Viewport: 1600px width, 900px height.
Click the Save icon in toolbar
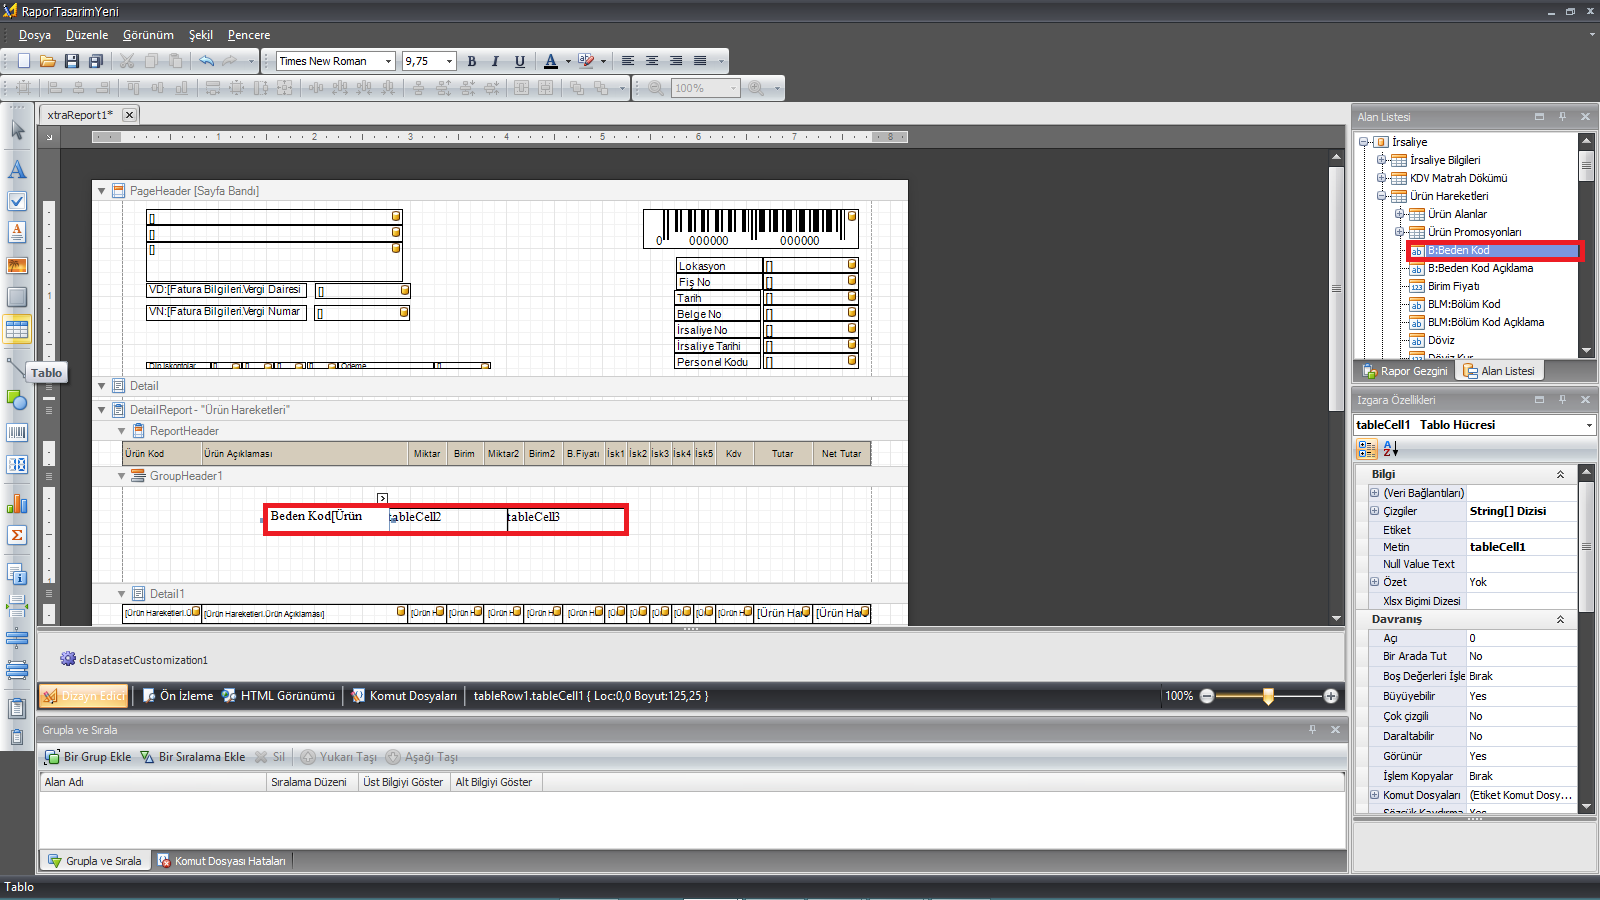coord(71,61)
